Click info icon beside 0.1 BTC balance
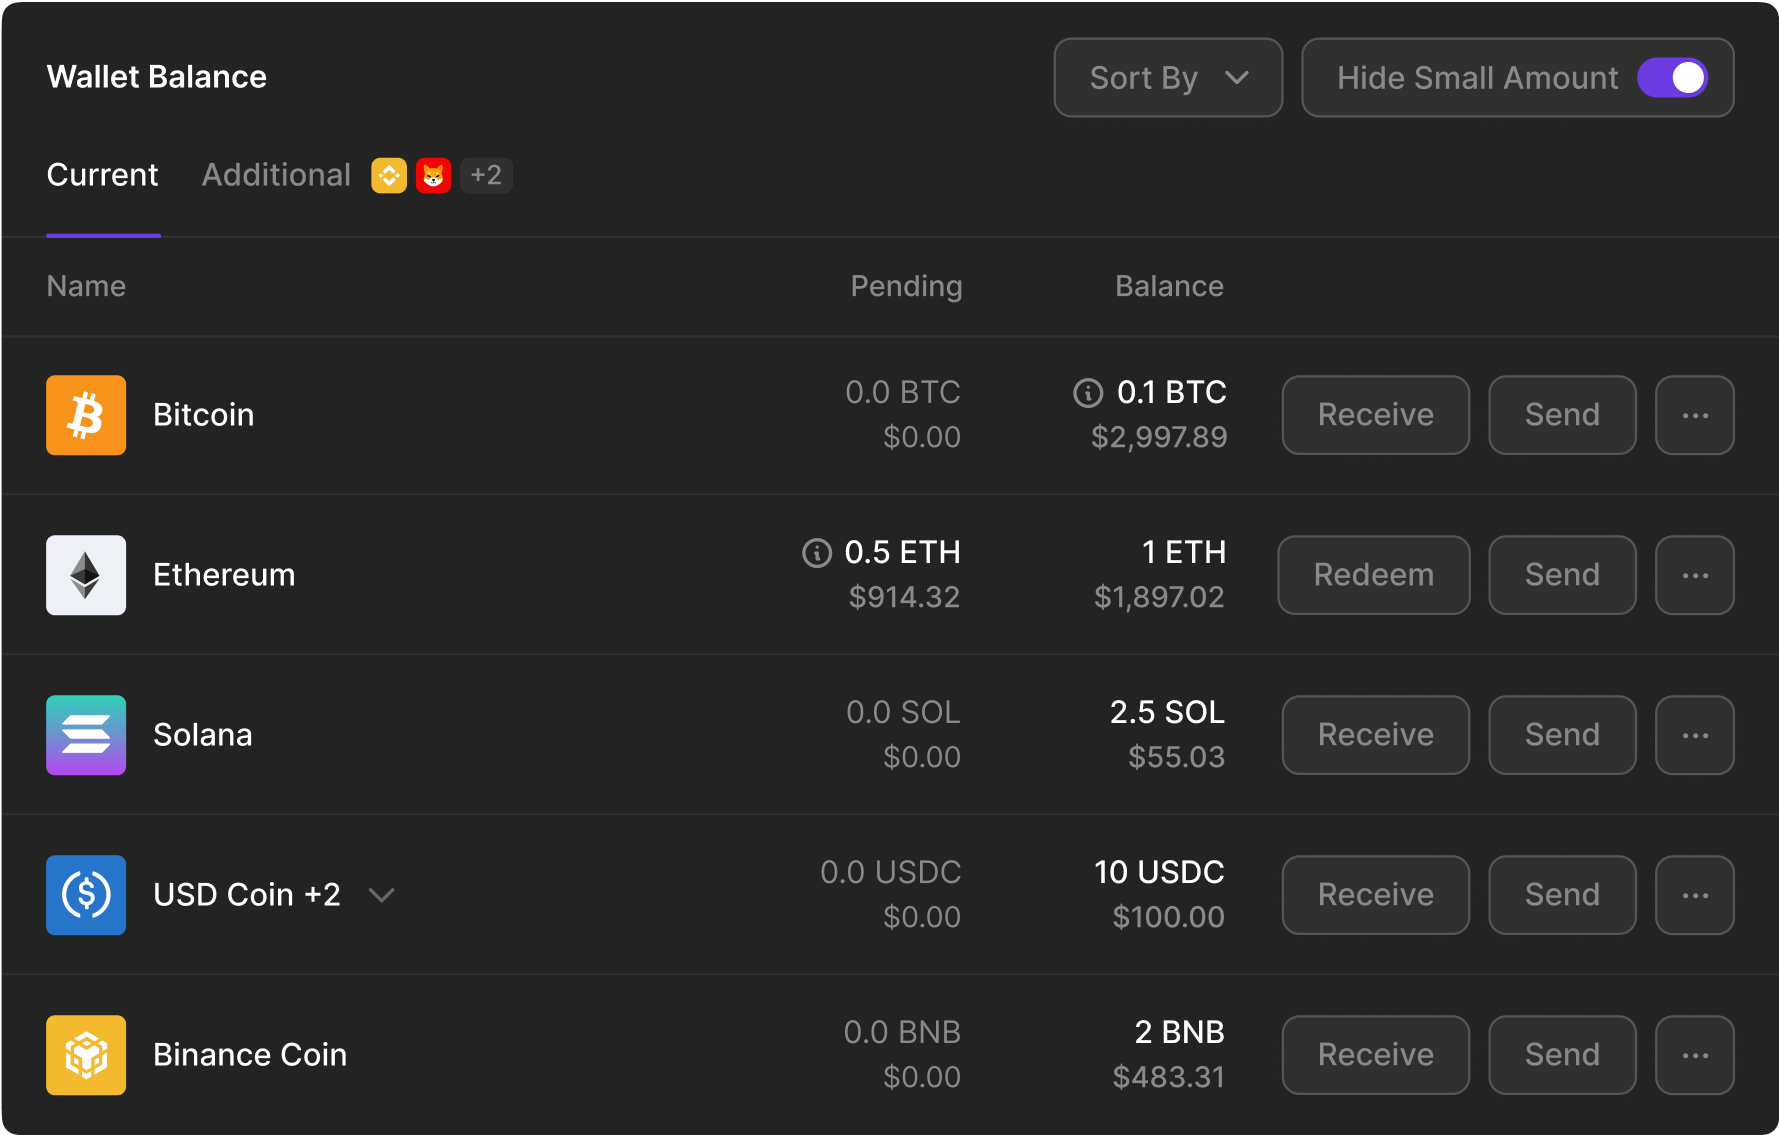Image resolution: width=1779 pixels, height=1135 pixels. pyautogui.click(x=1088, y=393)
